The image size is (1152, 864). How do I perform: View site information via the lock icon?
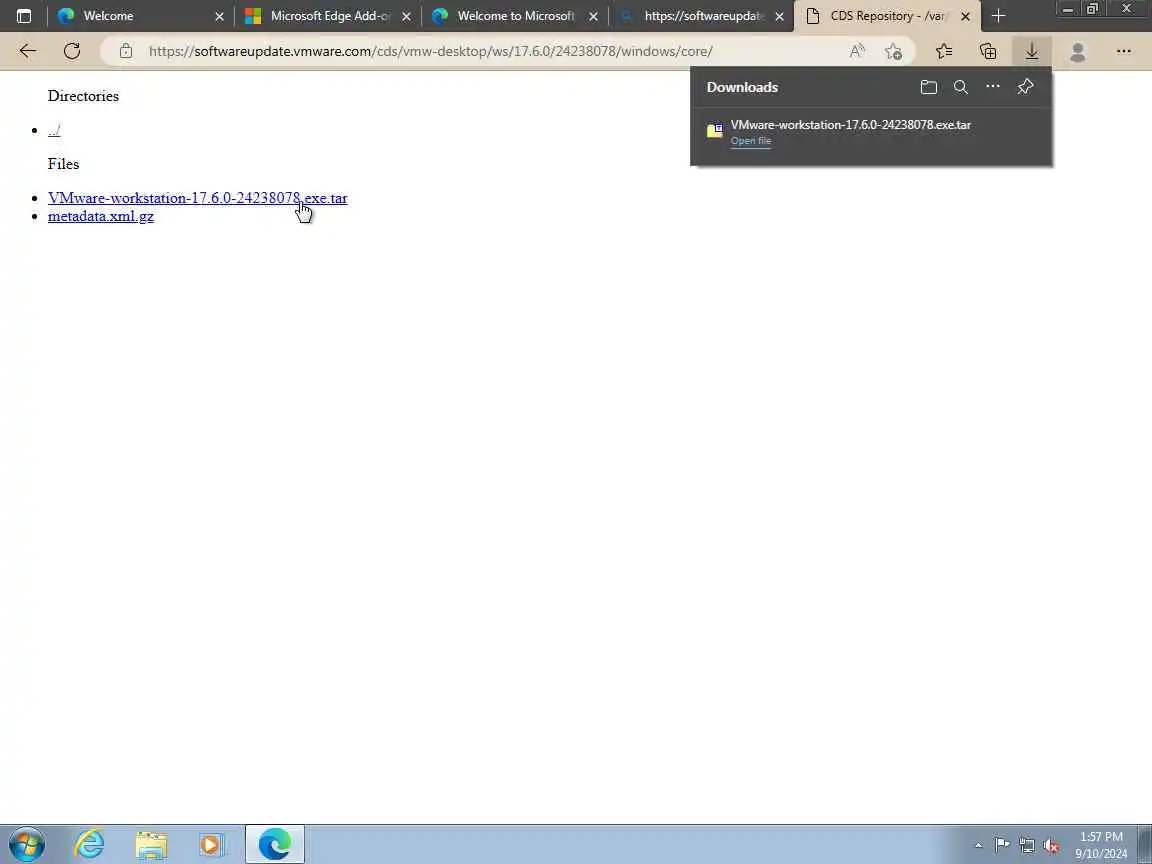tap(126, 51)
